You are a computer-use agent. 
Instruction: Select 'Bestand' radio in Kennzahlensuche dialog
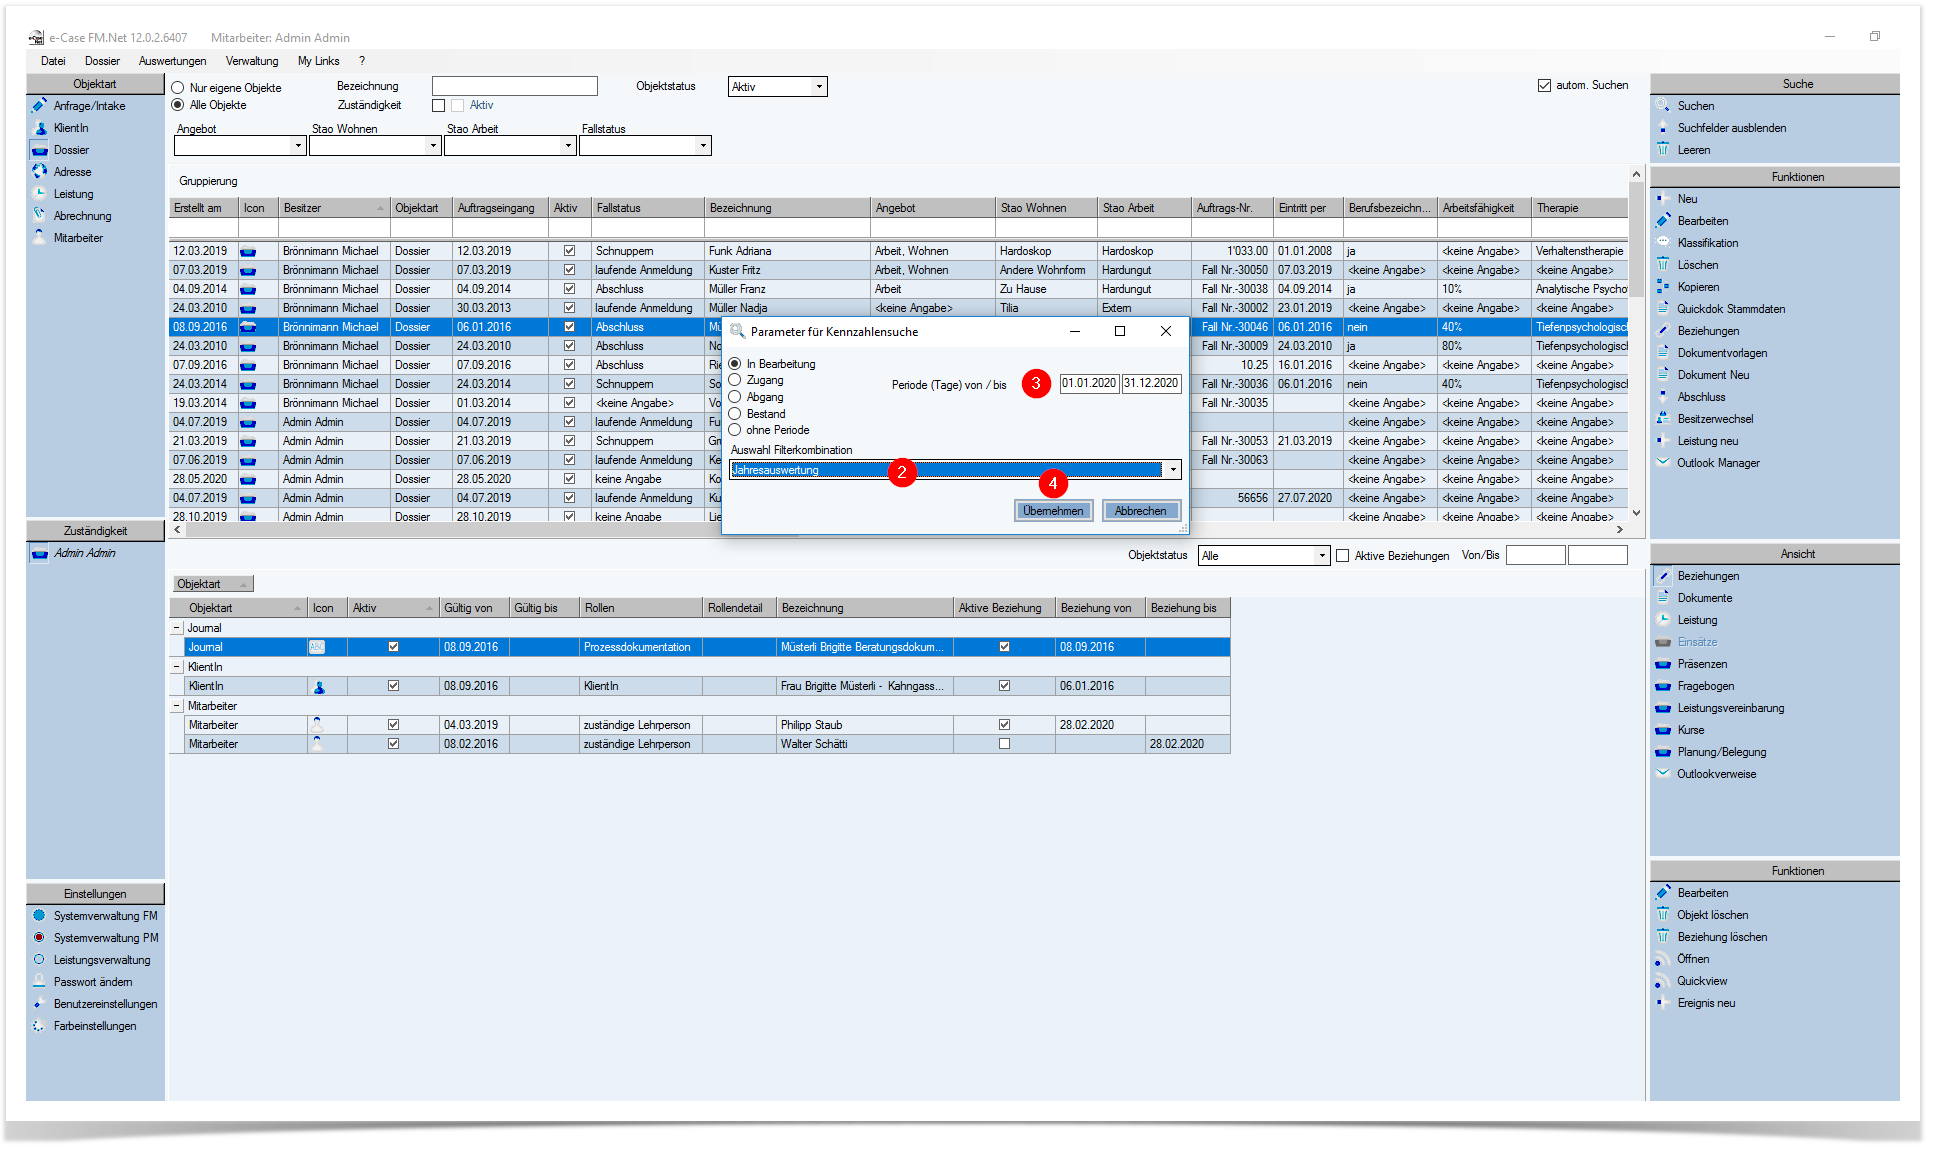[735, 414]
